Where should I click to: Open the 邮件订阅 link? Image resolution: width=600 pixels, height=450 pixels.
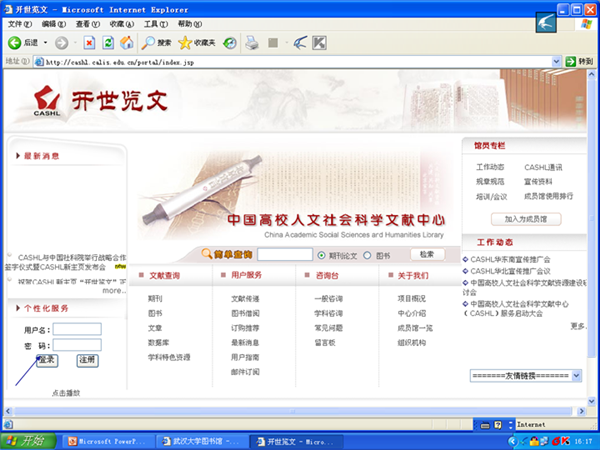[x=245, y=372]
